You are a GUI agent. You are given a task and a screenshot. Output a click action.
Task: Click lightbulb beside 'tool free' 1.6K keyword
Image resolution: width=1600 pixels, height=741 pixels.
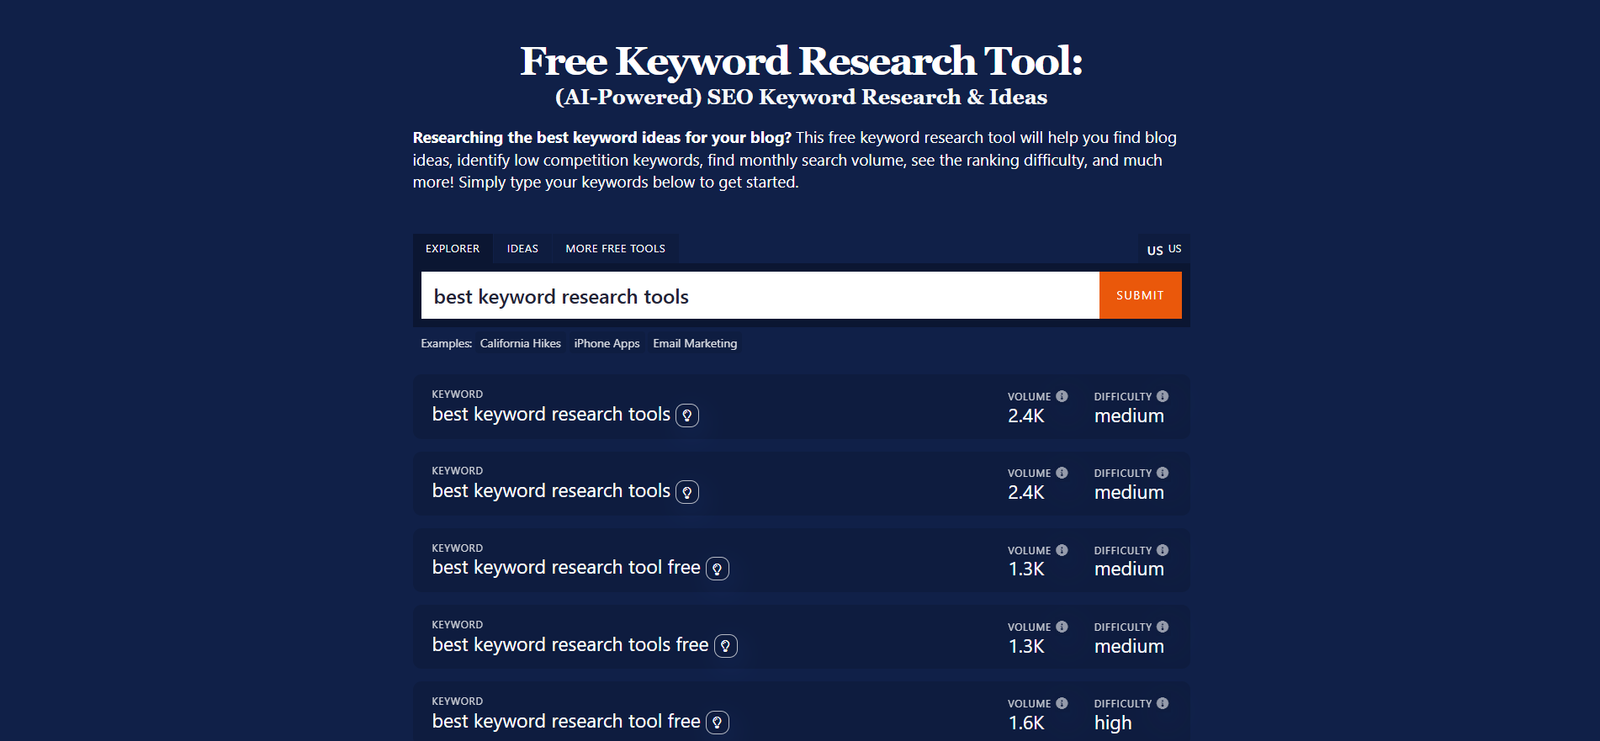pos(717,723)
